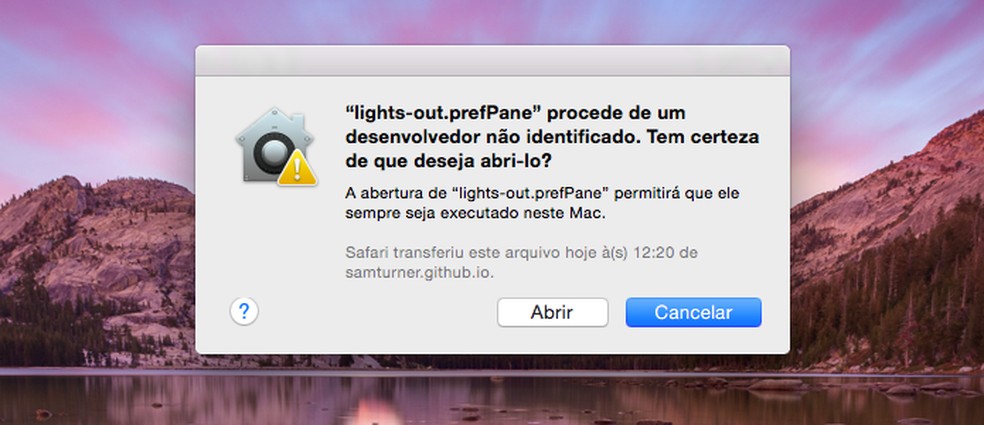Click the gray "Safari transferiu este arquivo" line
The height and width of the screenshot is (425, 984).
[521, 253]
